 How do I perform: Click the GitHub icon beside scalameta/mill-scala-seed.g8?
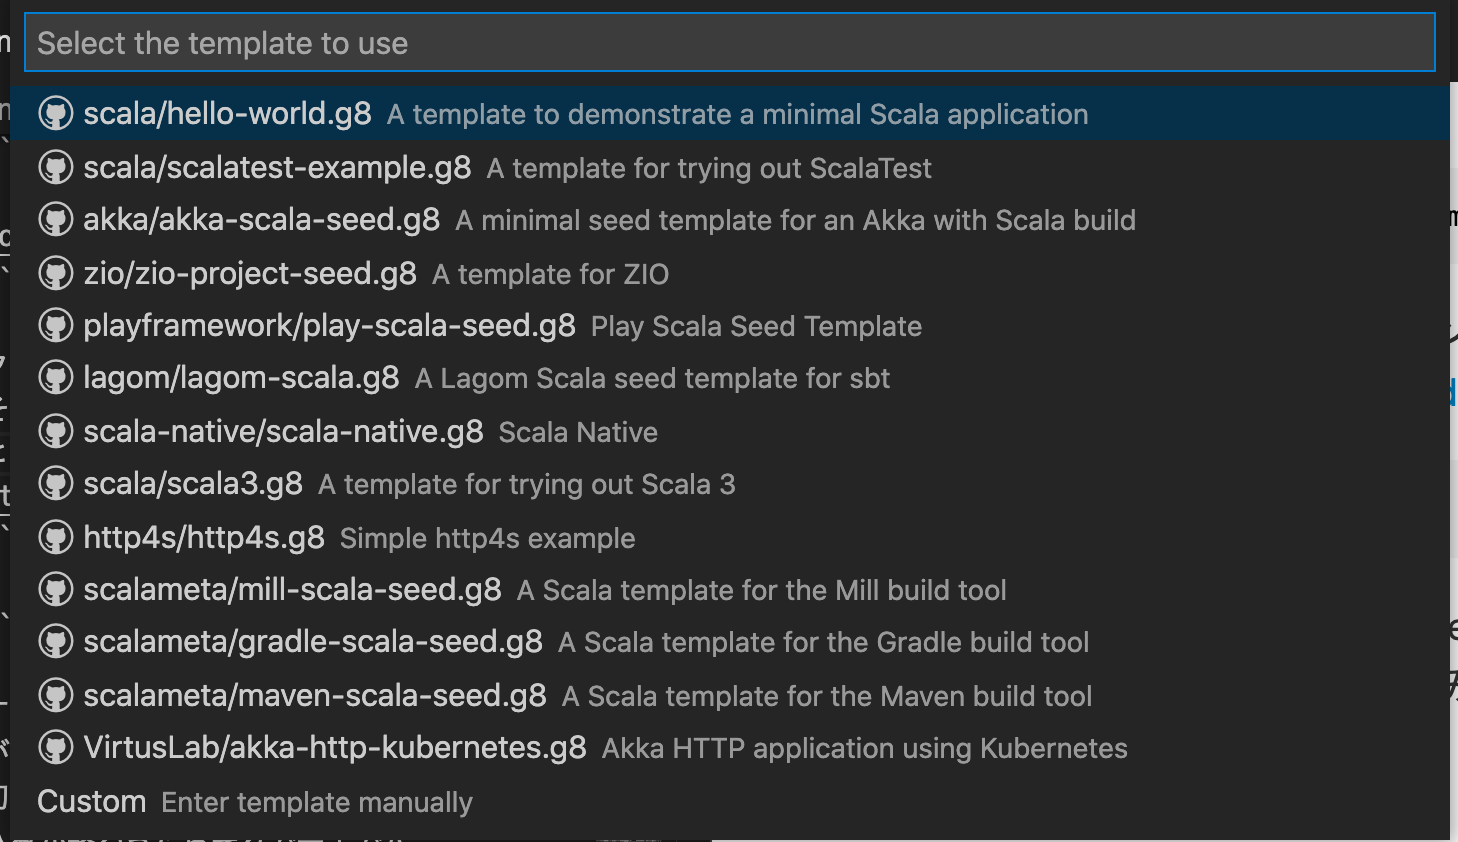point(56,589)
